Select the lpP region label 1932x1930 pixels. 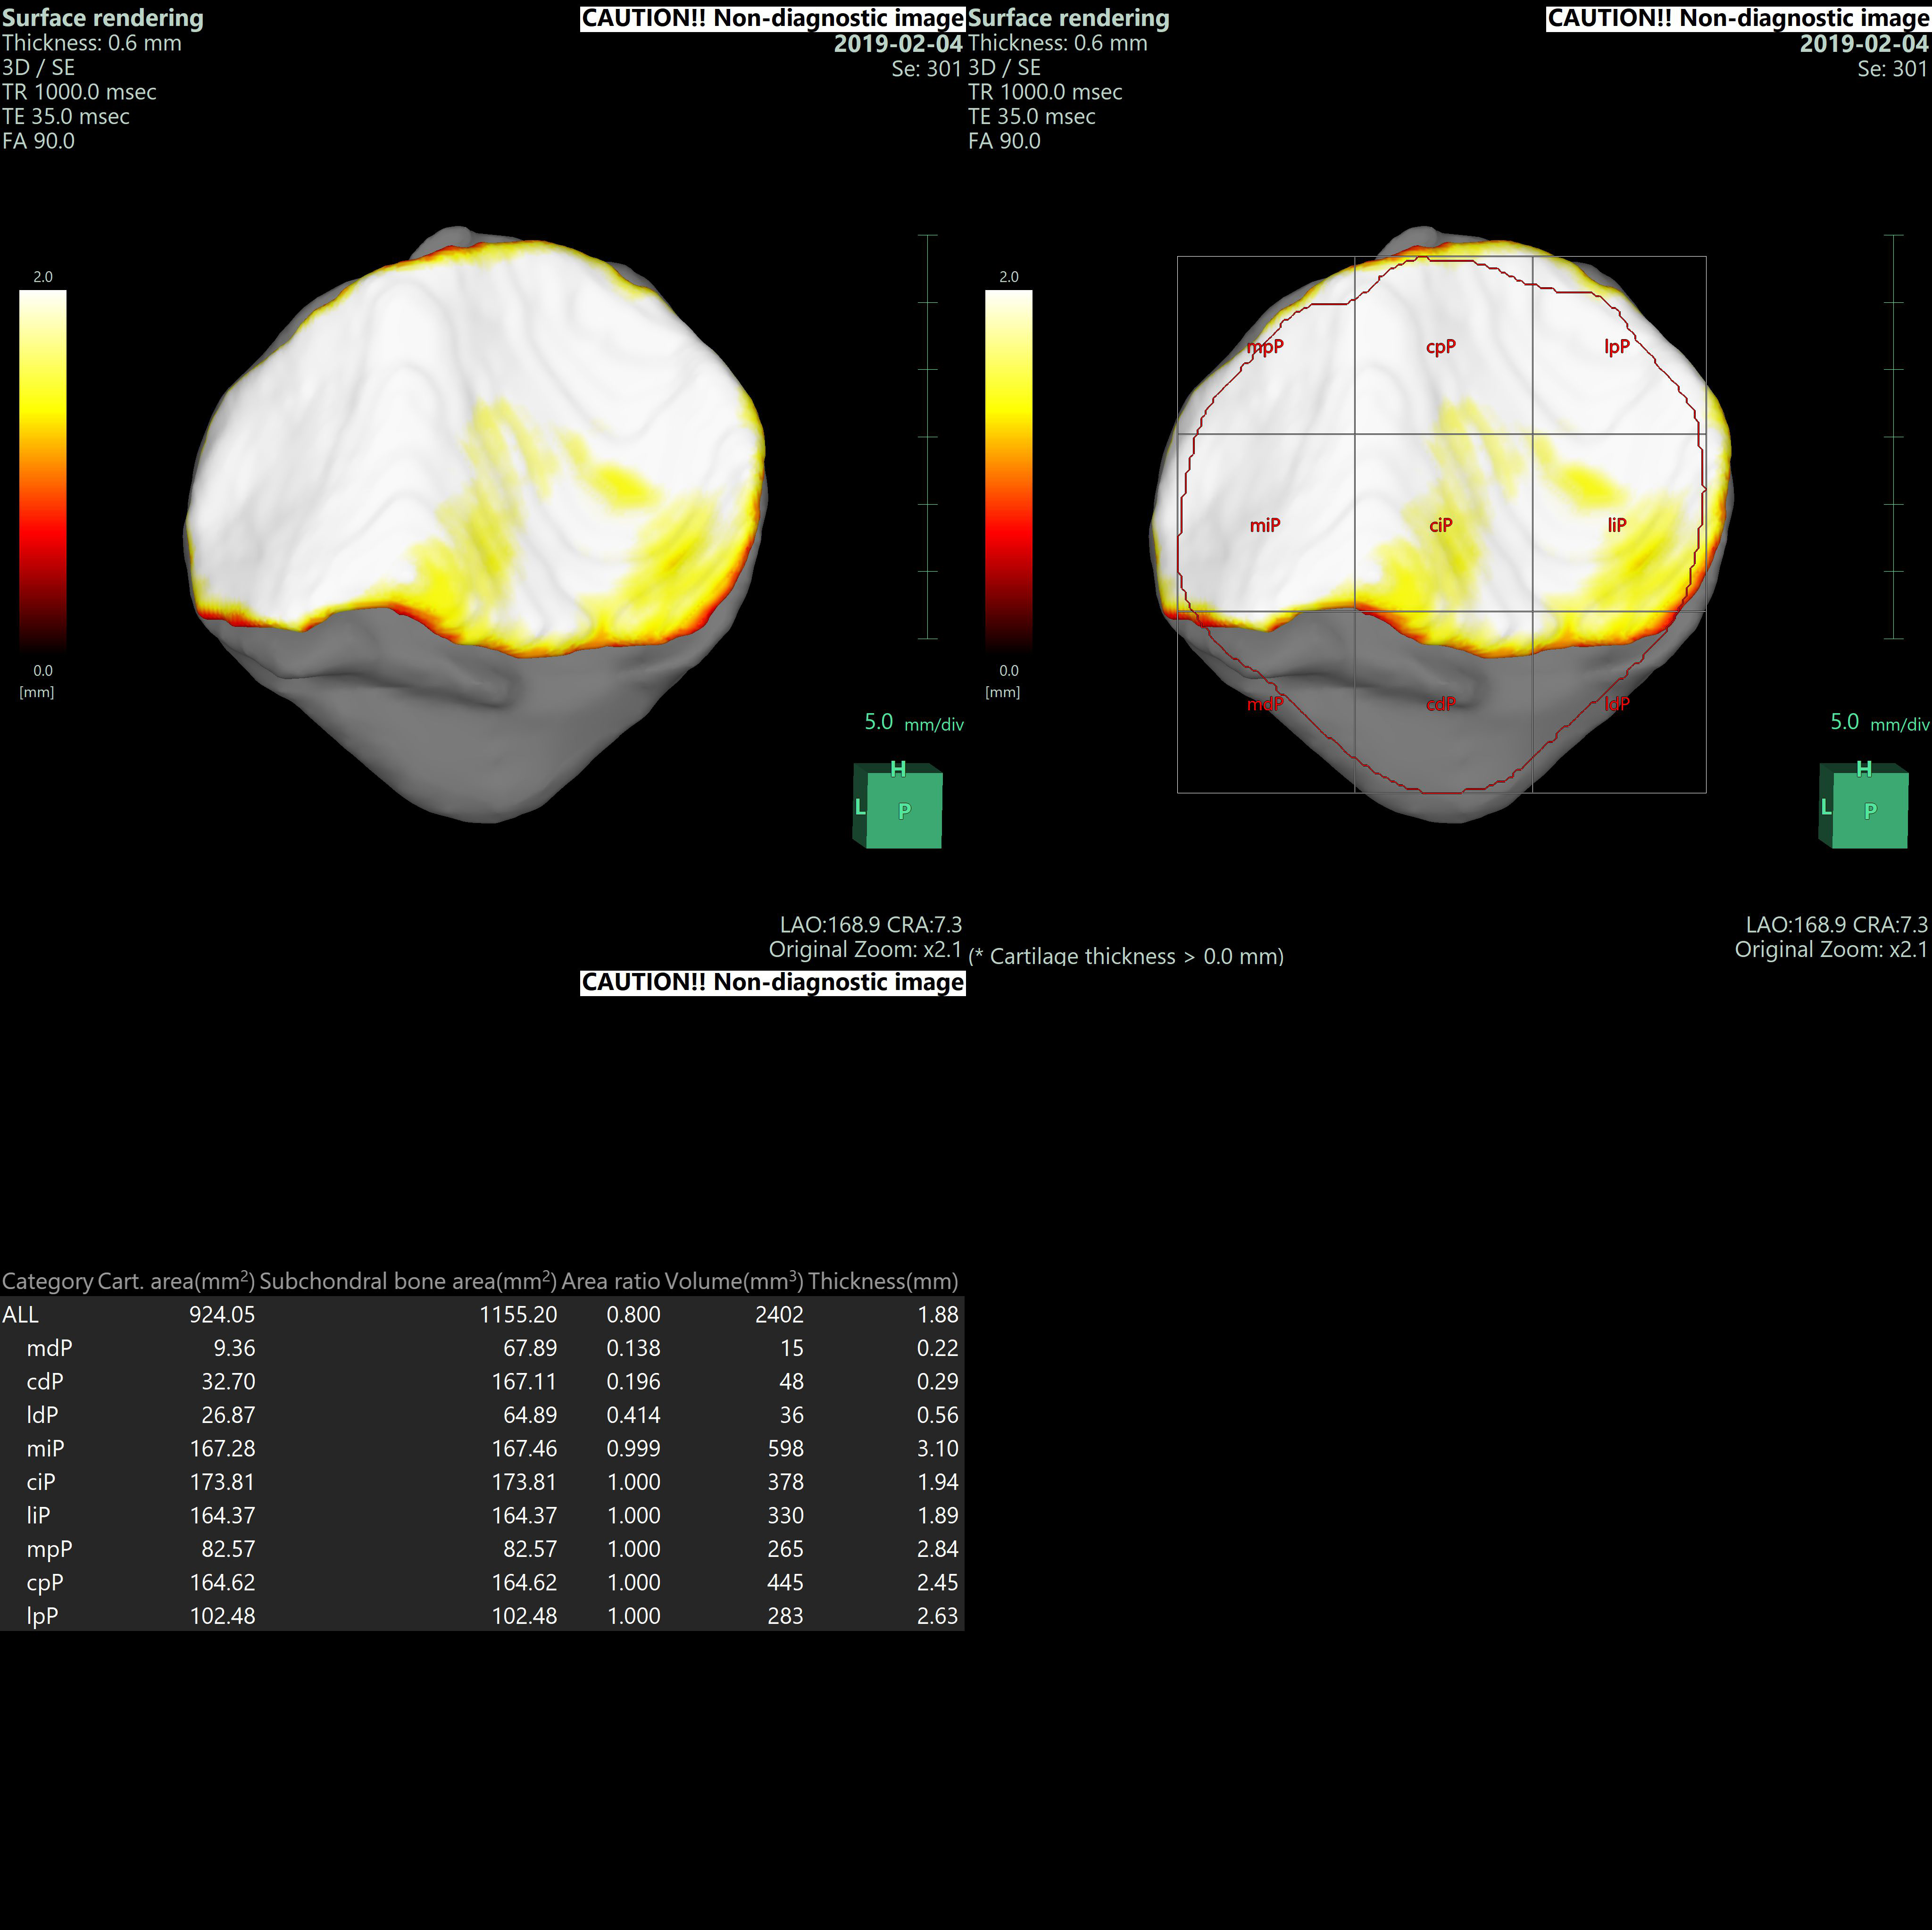1617,347
